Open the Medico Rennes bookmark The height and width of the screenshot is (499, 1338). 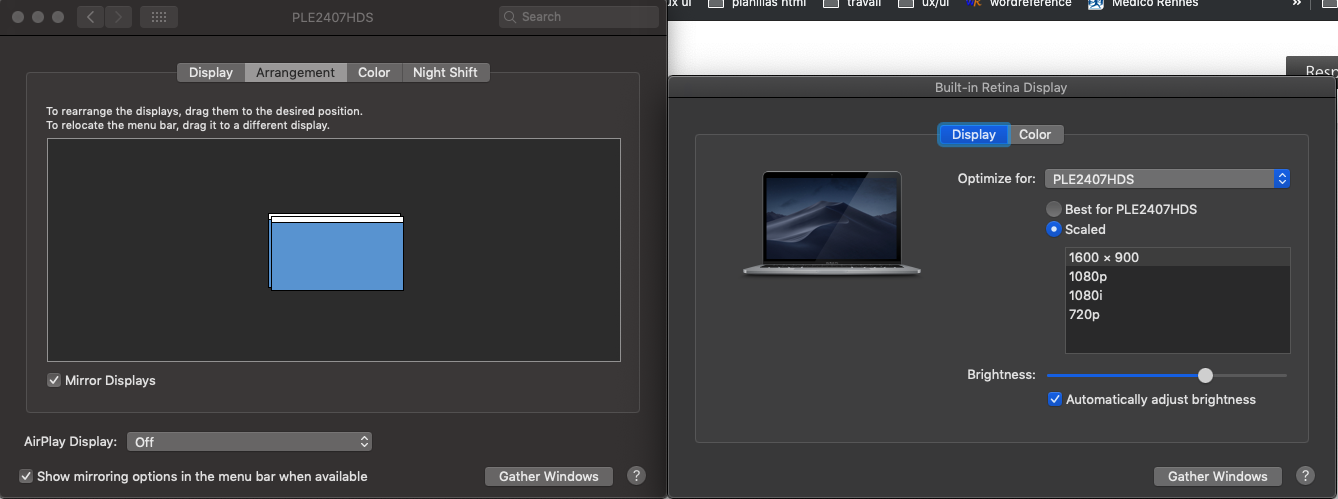(x=1144, y=4)
